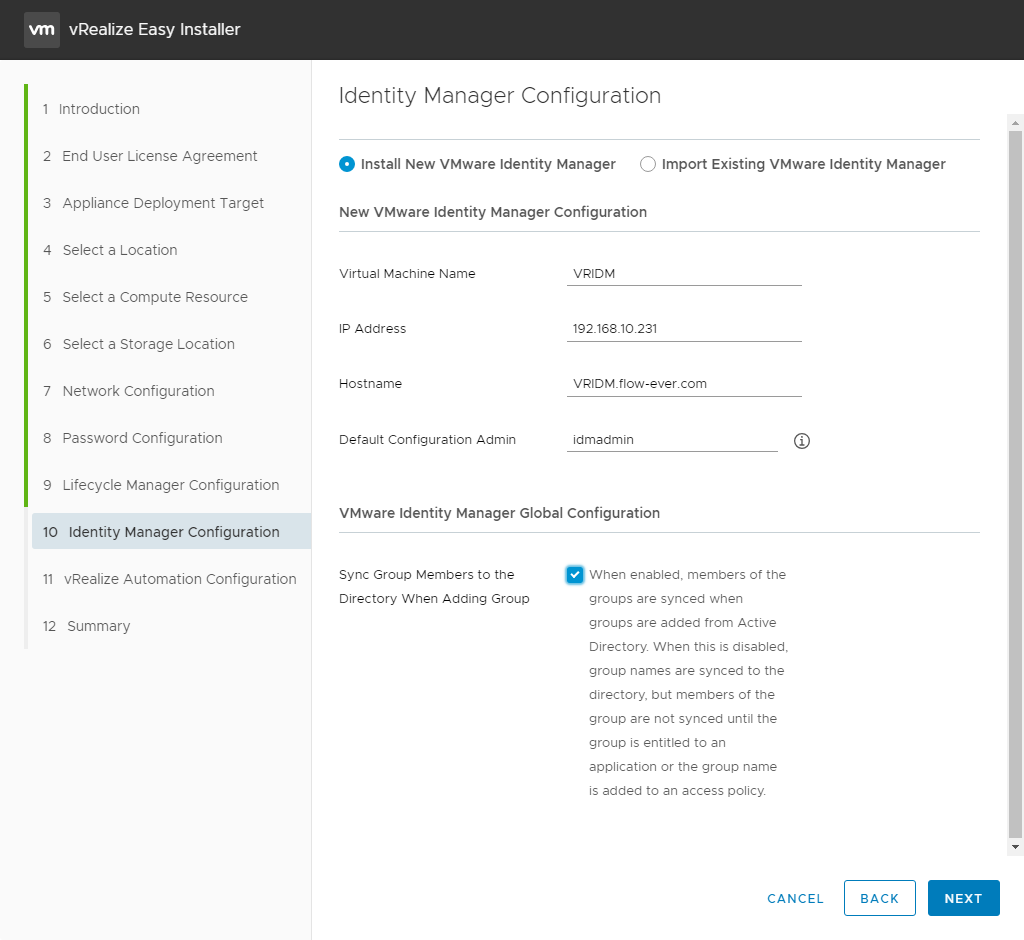Click the IP Address label

click(x=372, y=329)
